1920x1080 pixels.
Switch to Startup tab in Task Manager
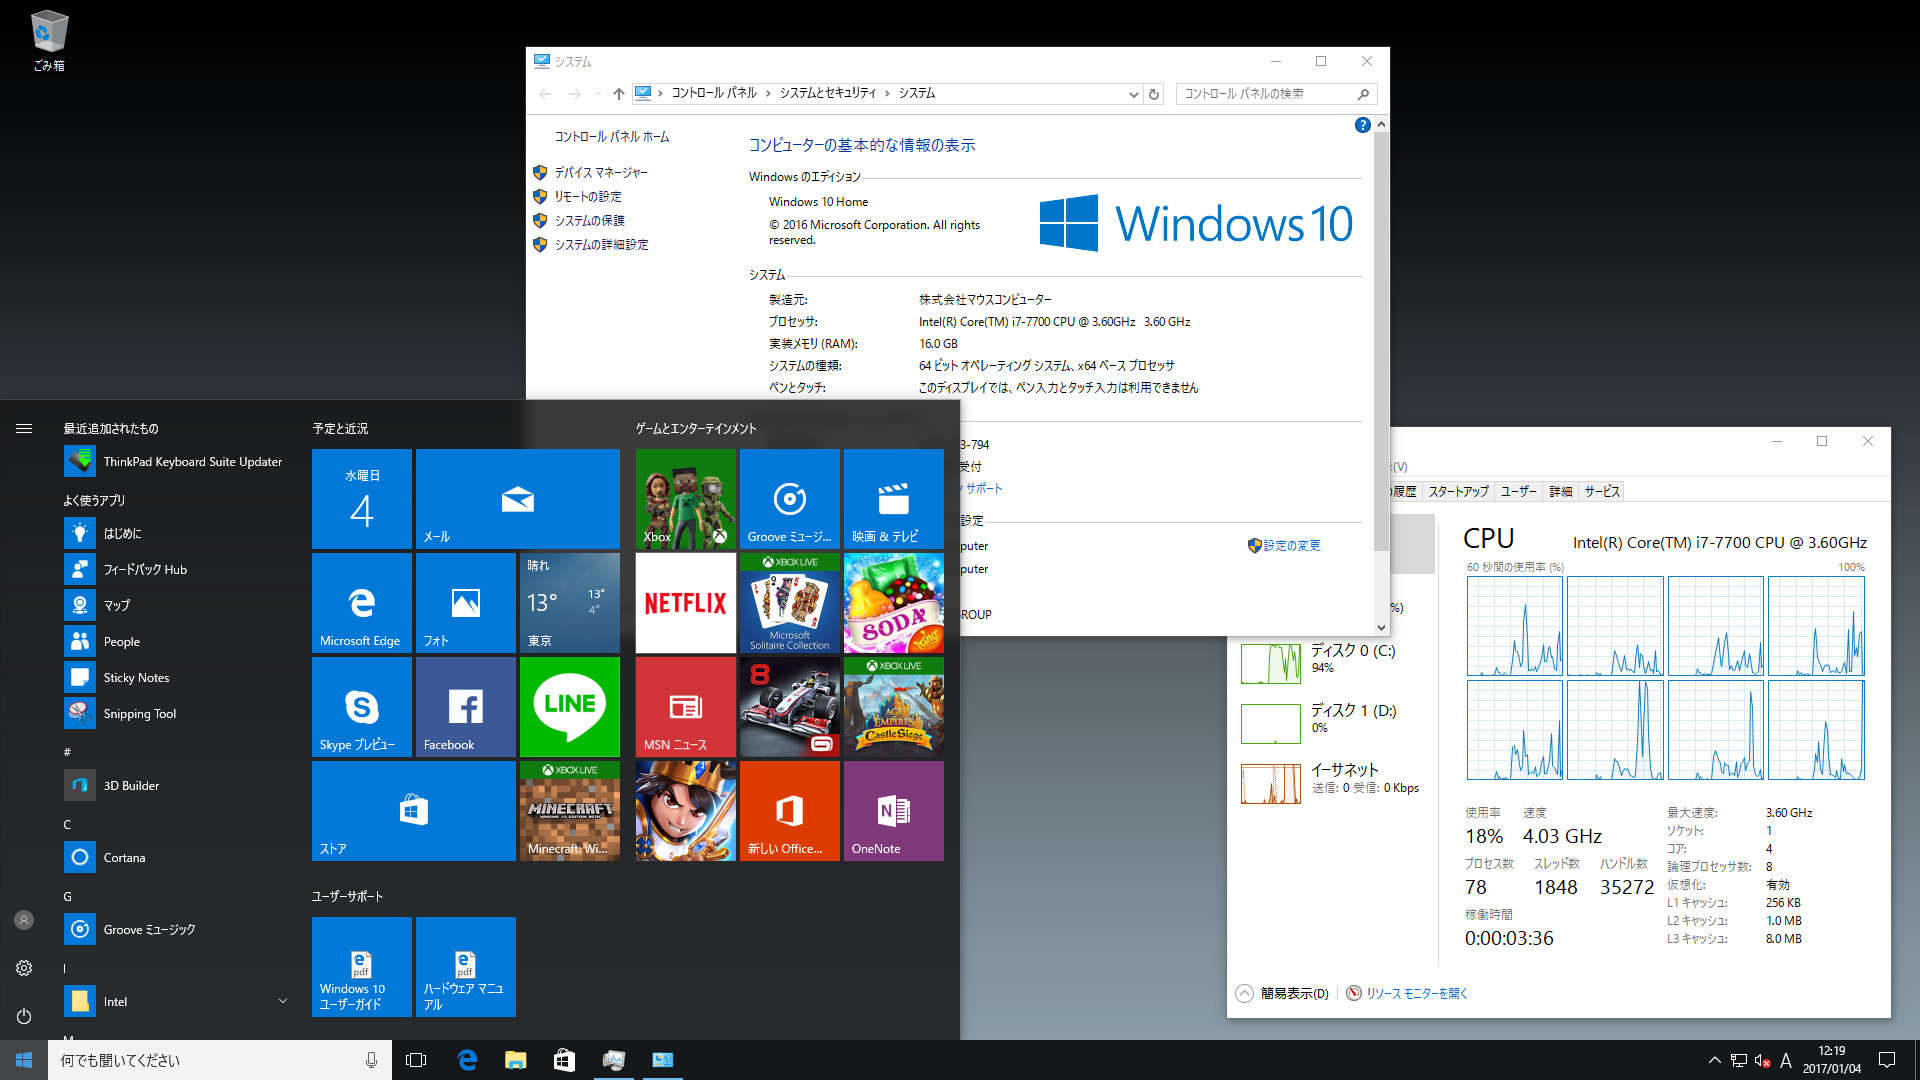(1458, 491)
